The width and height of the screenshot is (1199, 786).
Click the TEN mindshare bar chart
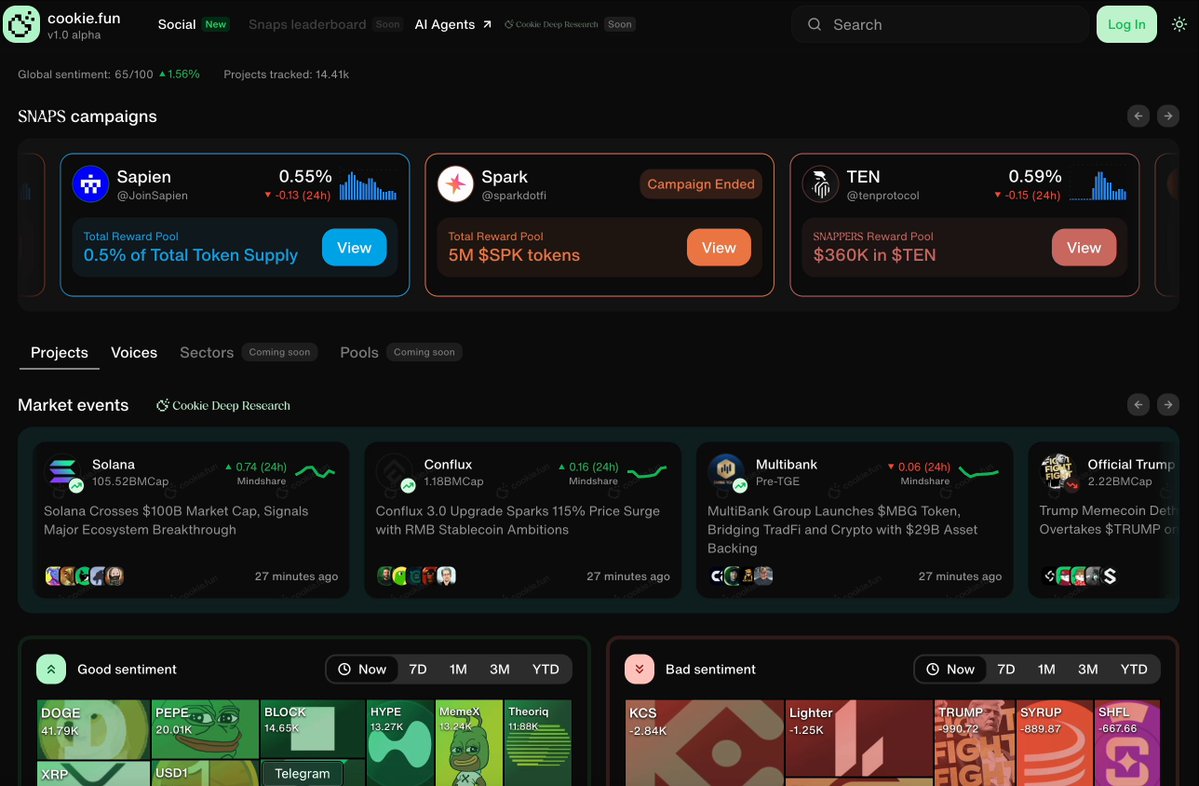[x=1098, y=186]
